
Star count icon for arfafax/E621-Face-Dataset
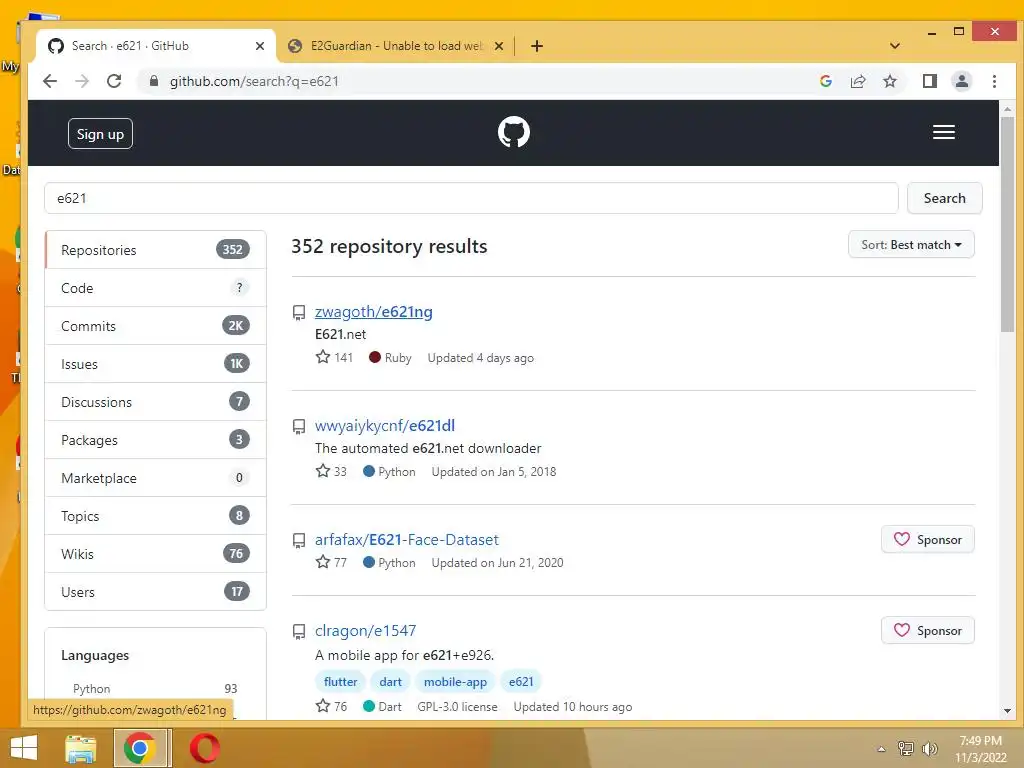[323, 562]
